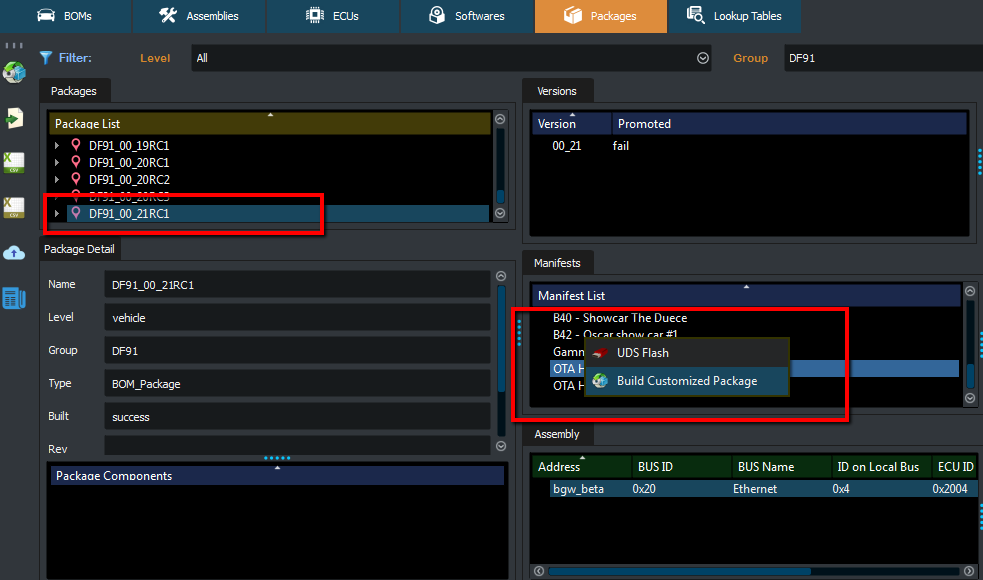Go to the Softwares tab
The width and height of the screenshot is (983, 580).
(x=467, y=16)
